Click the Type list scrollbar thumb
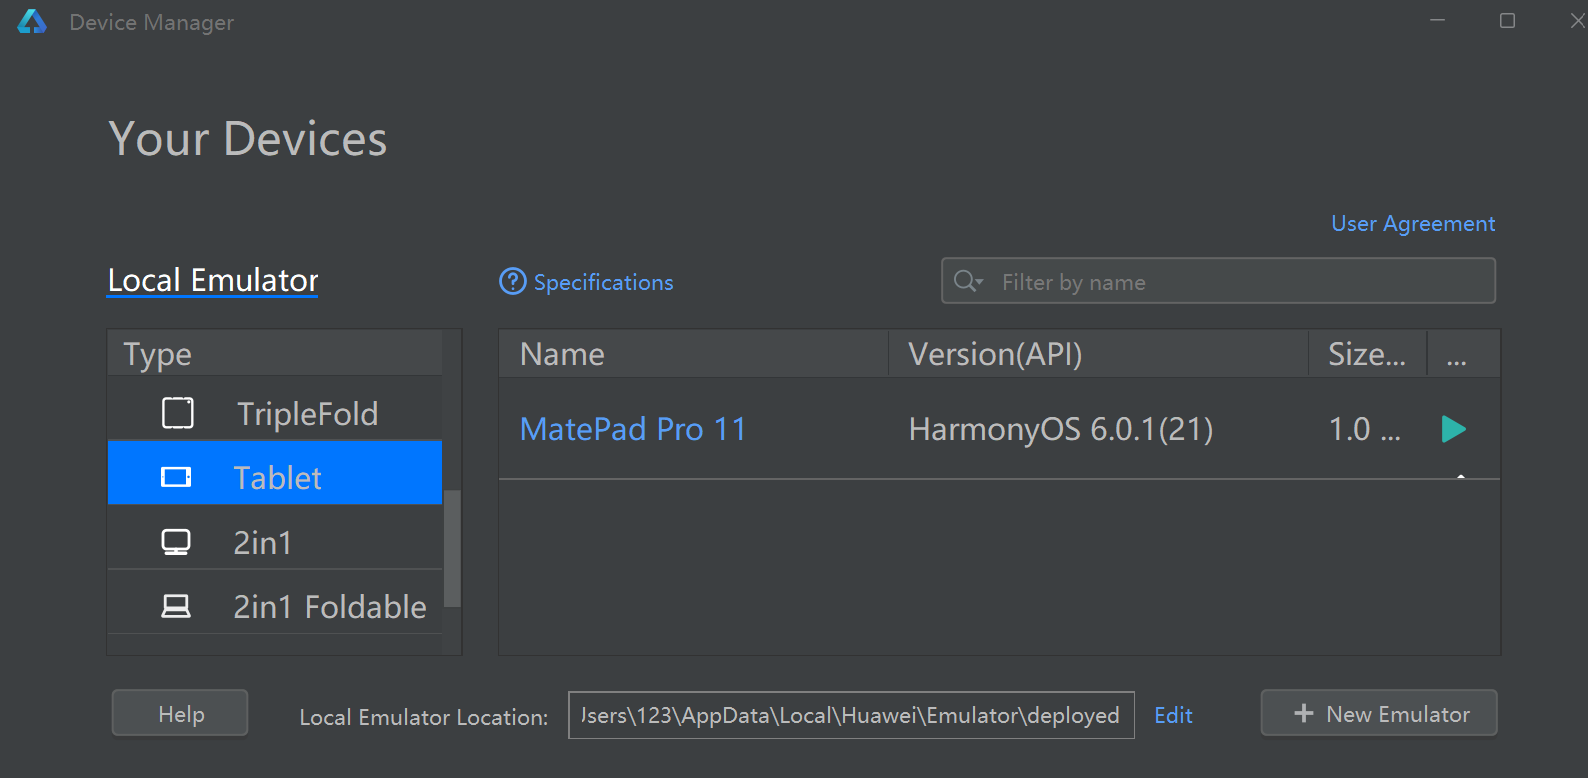 tap(452, 548)
